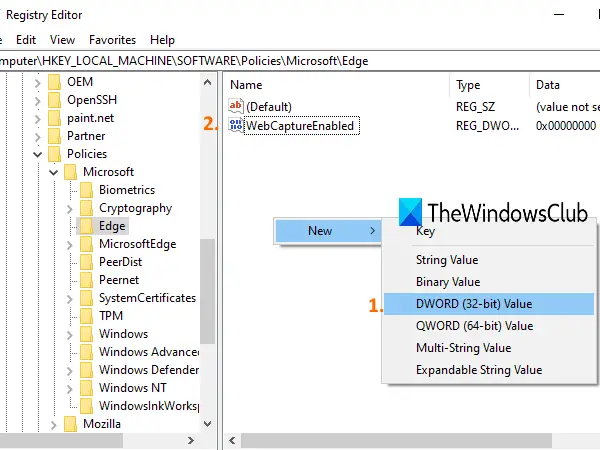Click values pane scroll left arrow

tap(232, 441)
